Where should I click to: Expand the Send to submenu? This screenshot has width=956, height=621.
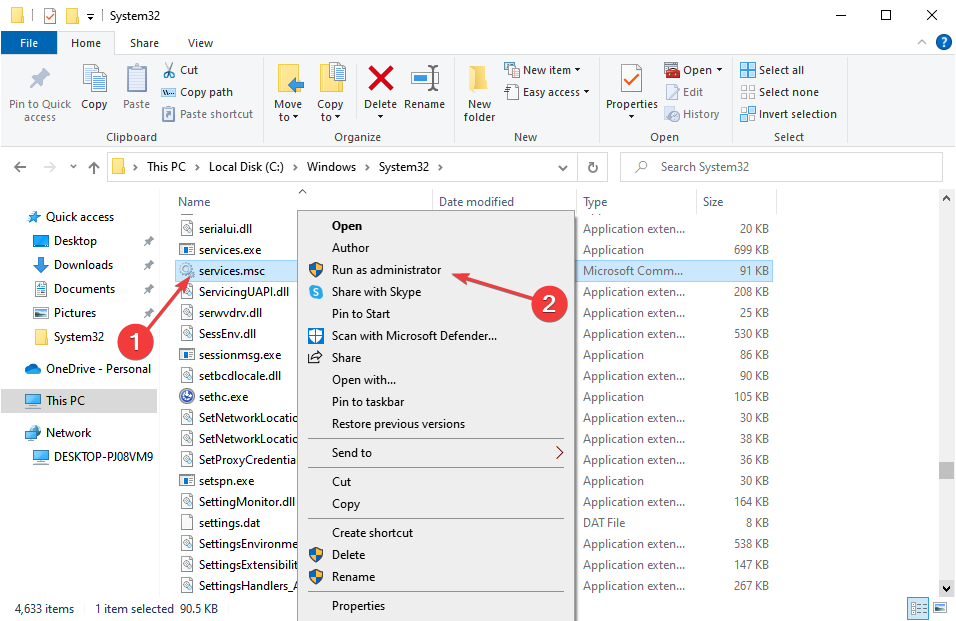point(435,453)
